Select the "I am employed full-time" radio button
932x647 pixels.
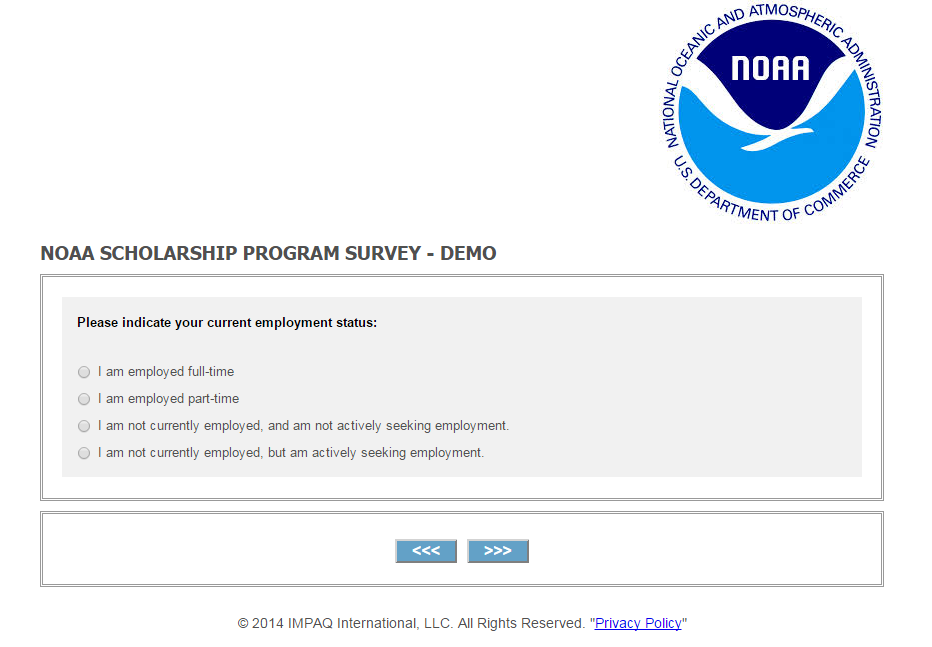(x=84, y=372)
